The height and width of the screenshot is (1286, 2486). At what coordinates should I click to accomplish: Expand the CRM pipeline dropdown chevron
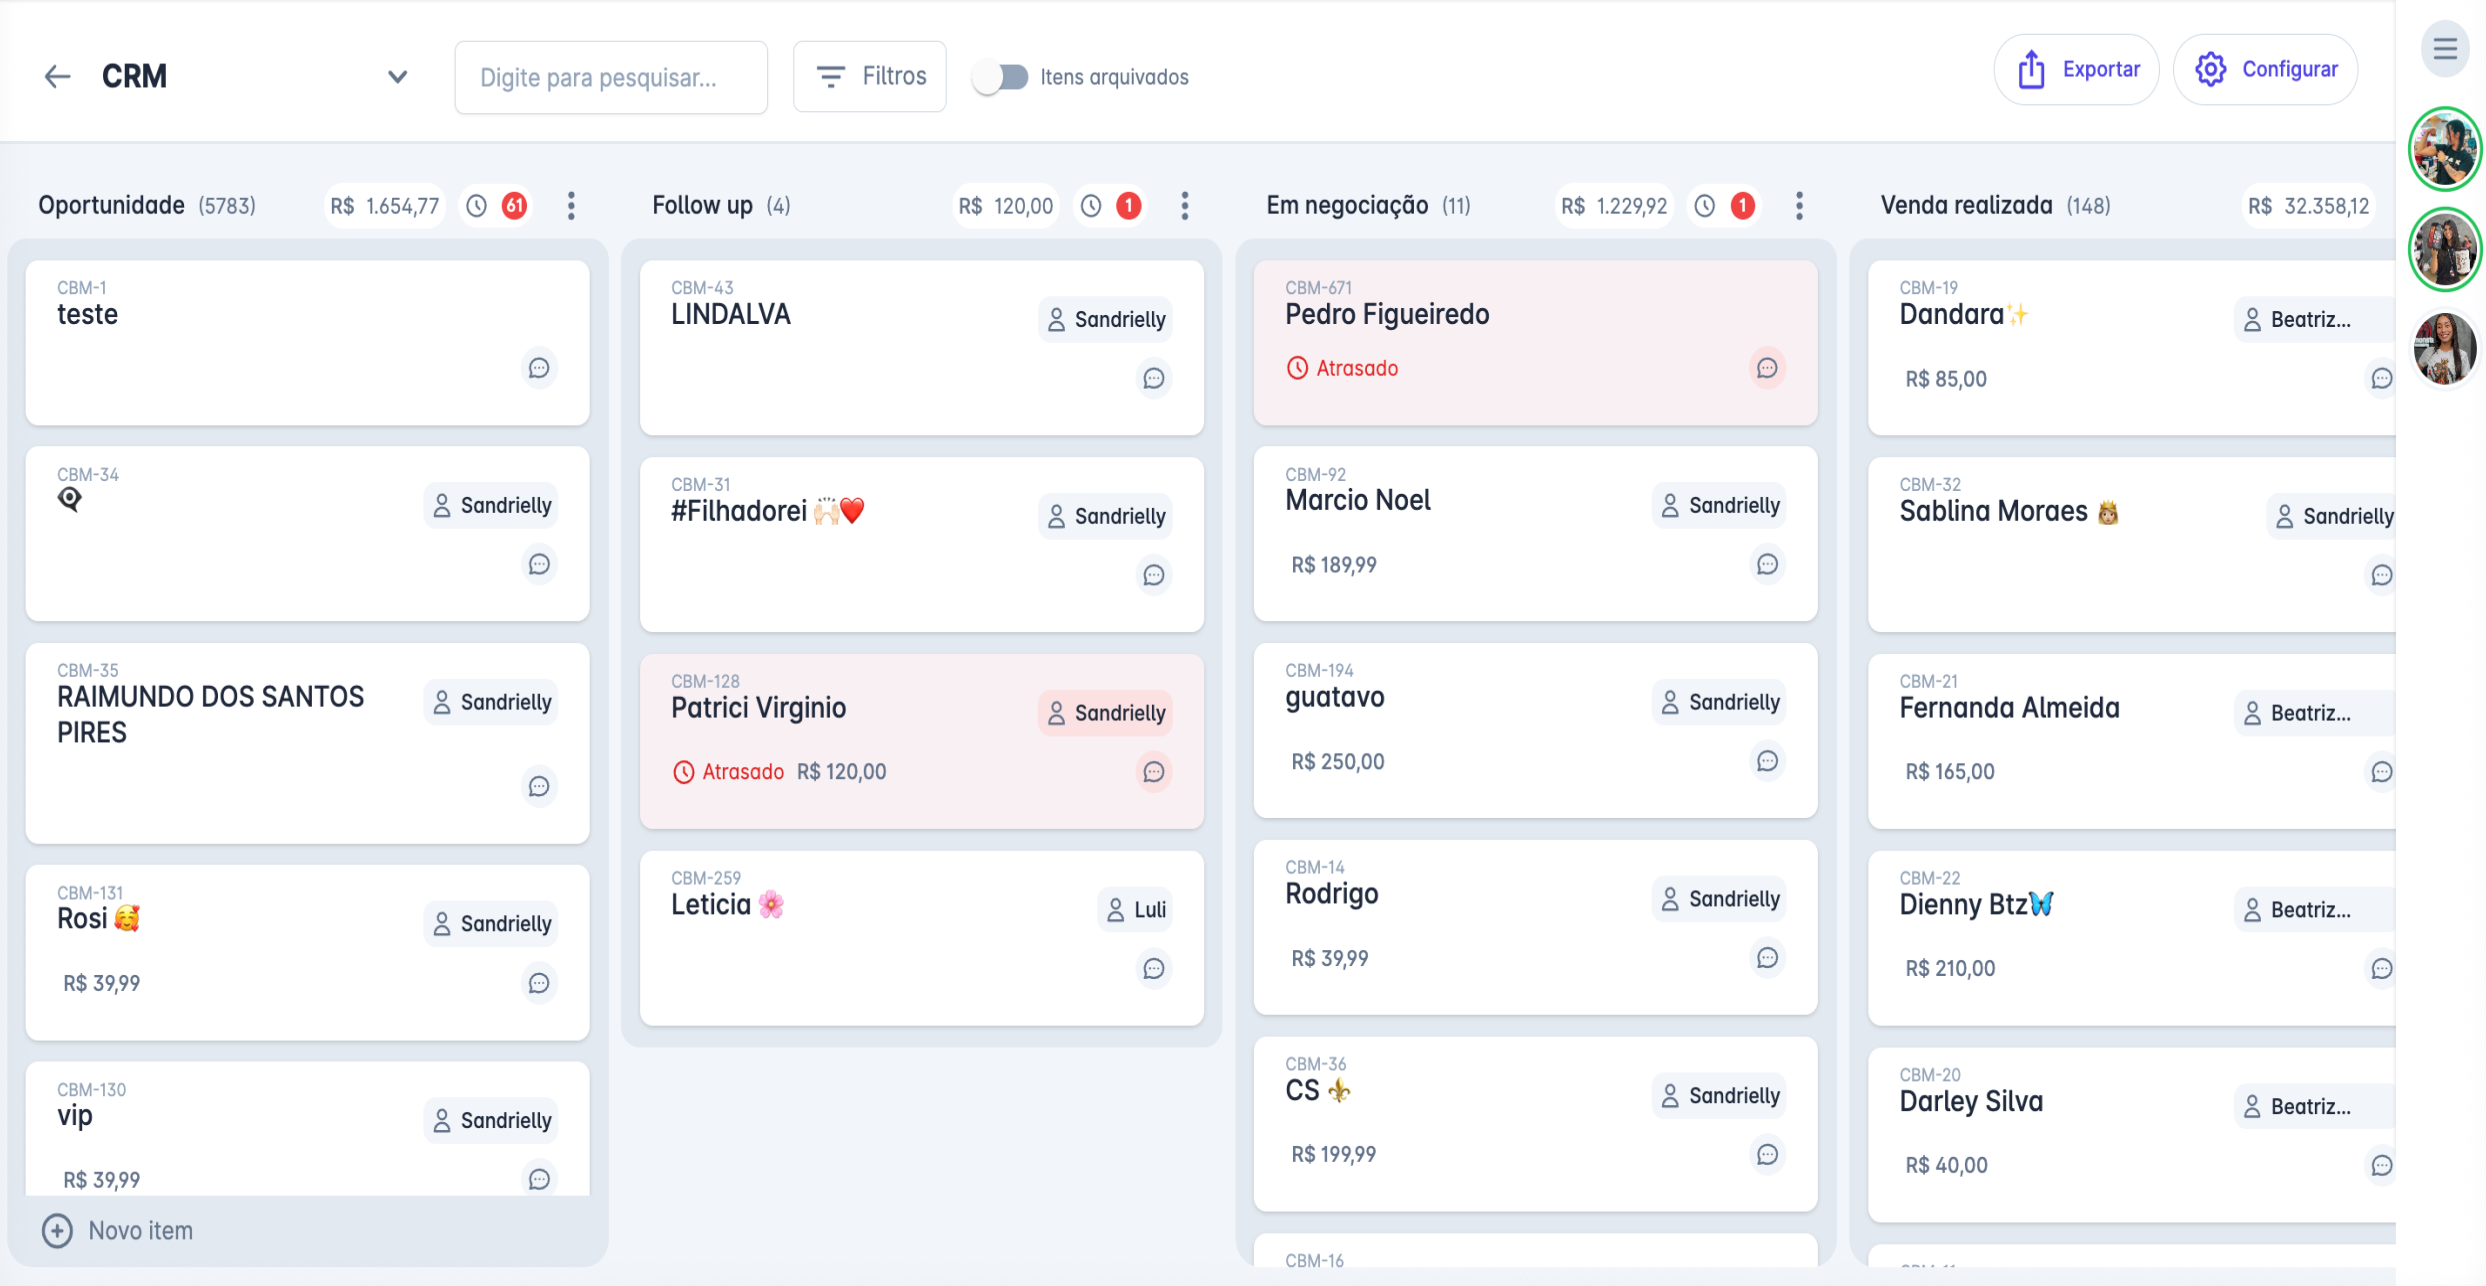(x=397, y=77)
